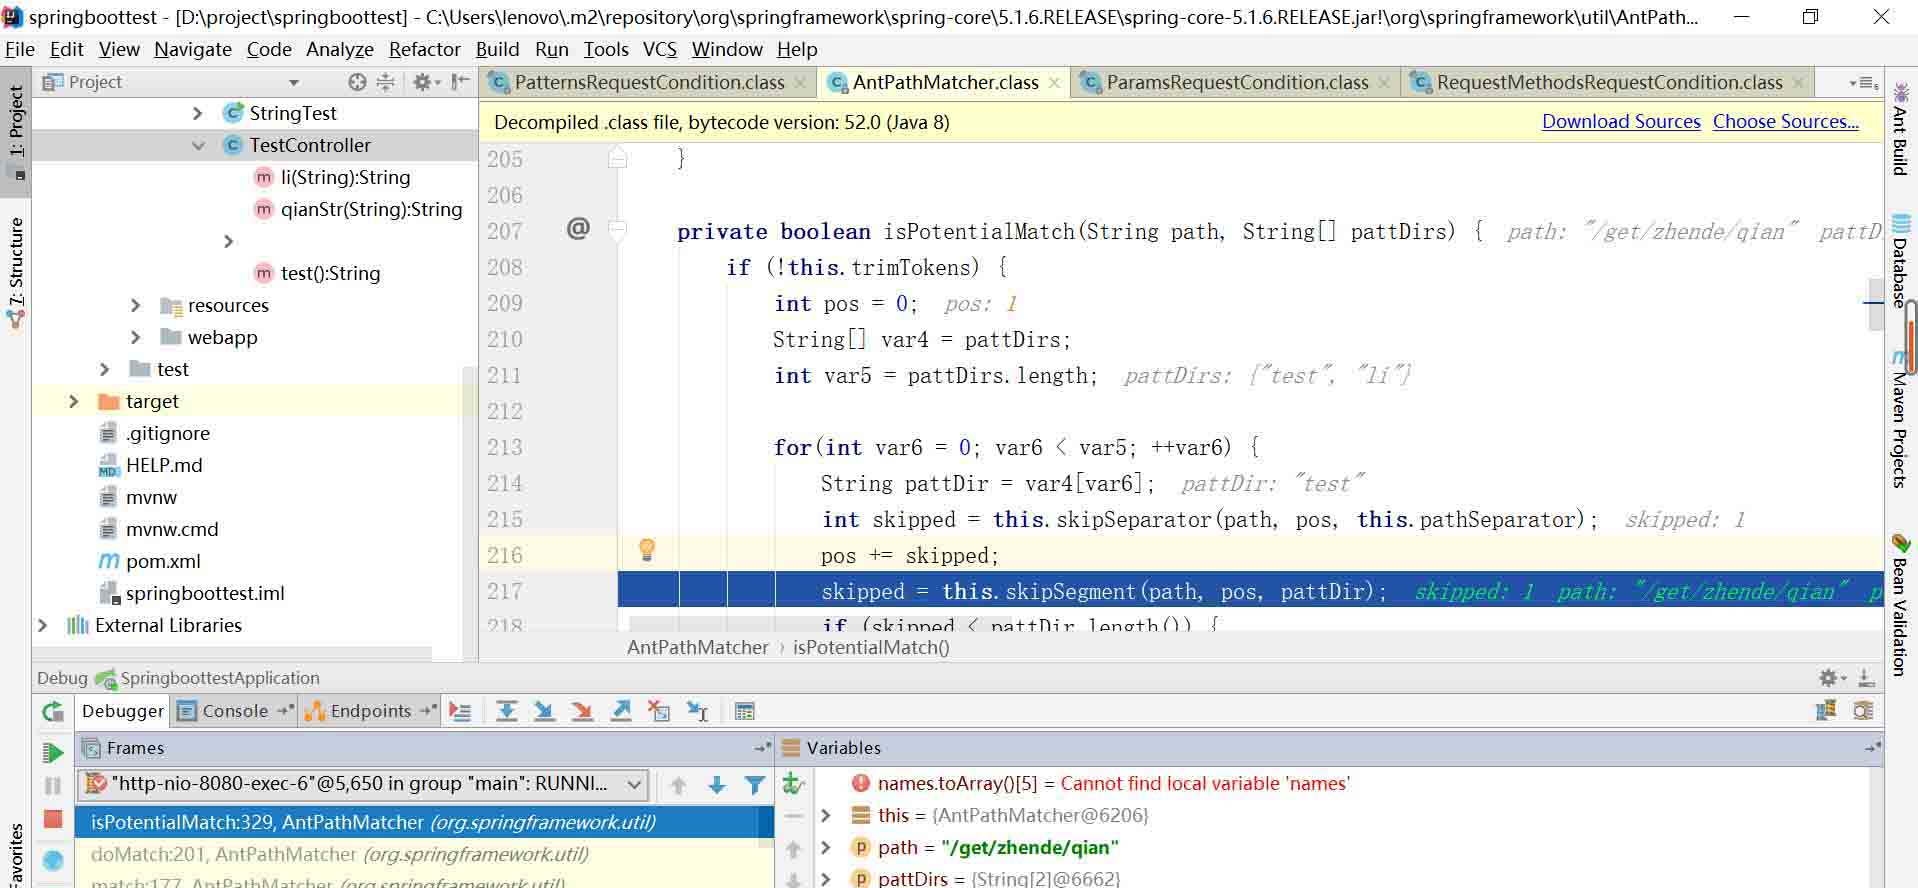Click the debug panel settings gear
Image resolution: width=1918 pixels, height=888 pixels.
click(1830, 678)
